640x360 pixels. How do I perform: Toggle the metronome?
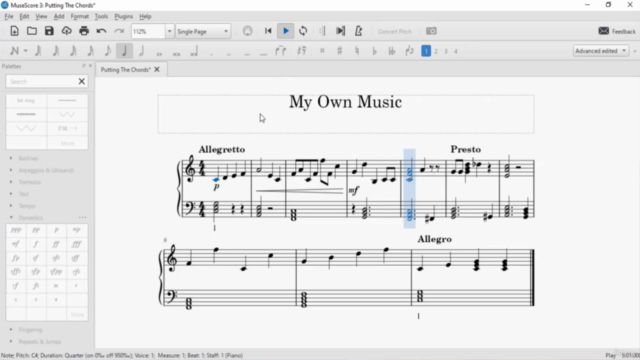click(358, 31)
